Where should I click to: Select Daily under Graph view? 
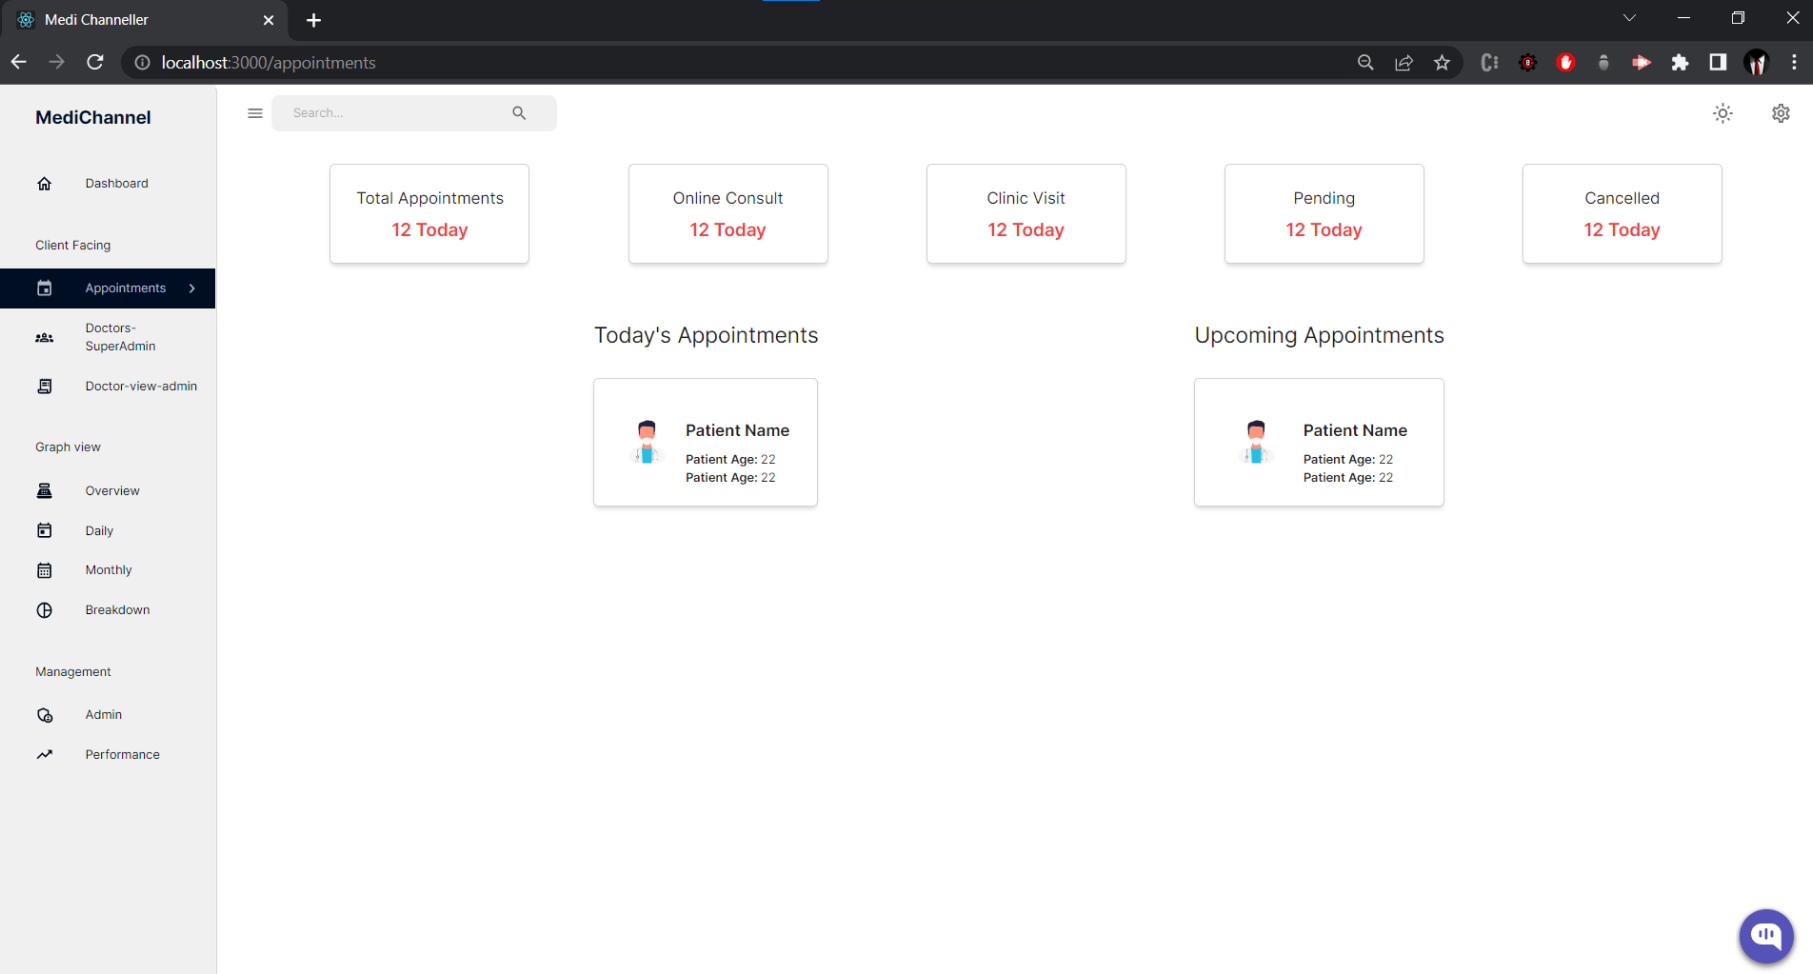pyautogui.click(x=99, y=530)
